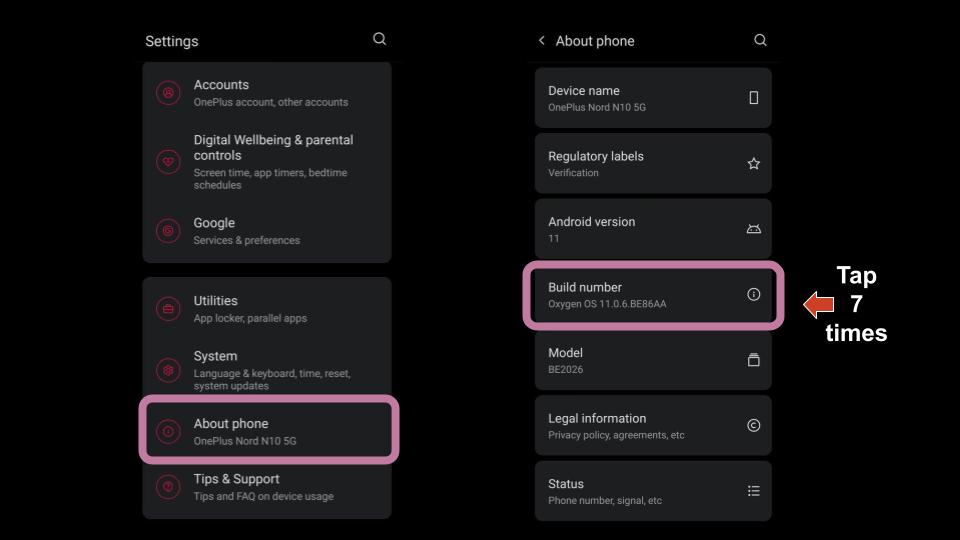Viewport: 960px width, 540px height.
Task: Tap the info icon beside Build number
Action: (754, 294)
